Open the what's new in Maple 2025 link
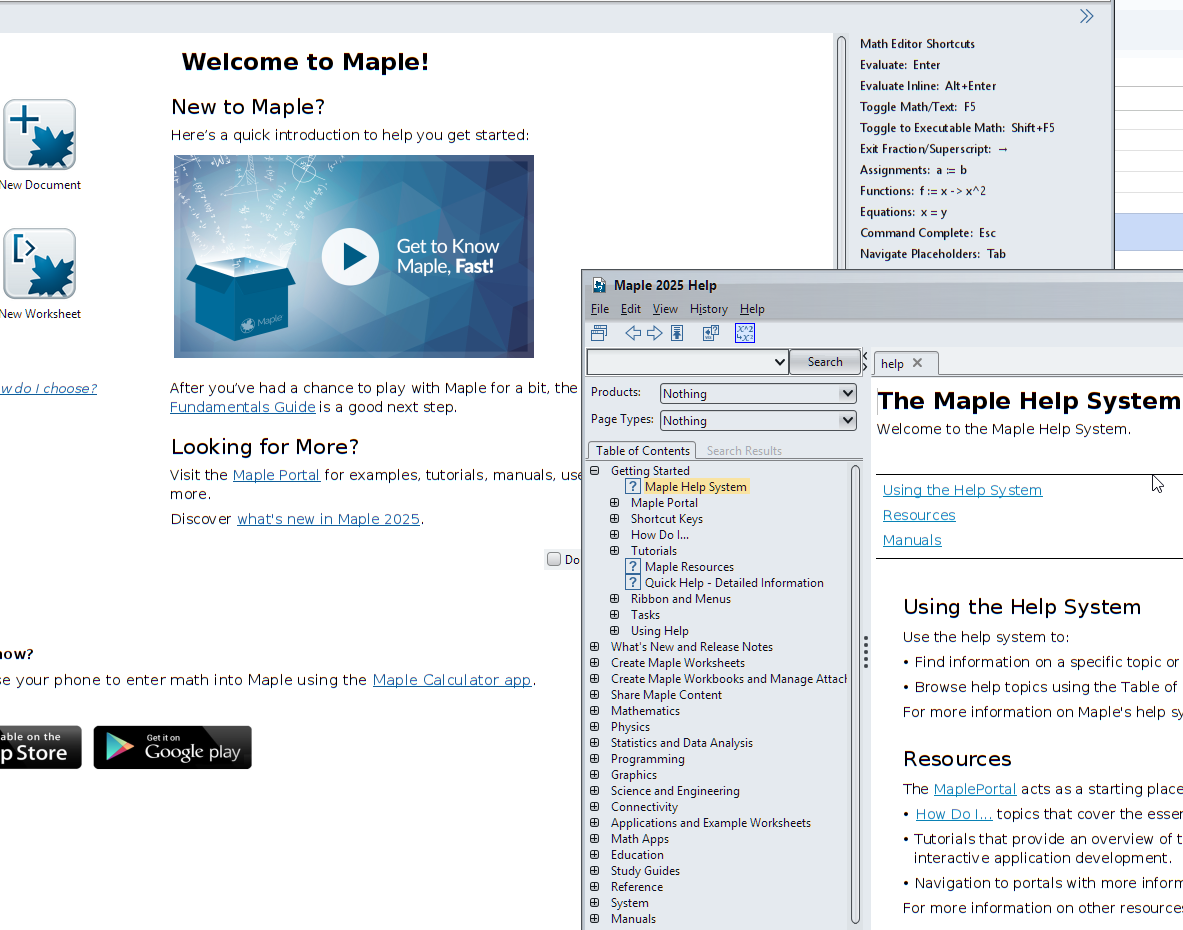1183x930 pixels. [328, 519]
